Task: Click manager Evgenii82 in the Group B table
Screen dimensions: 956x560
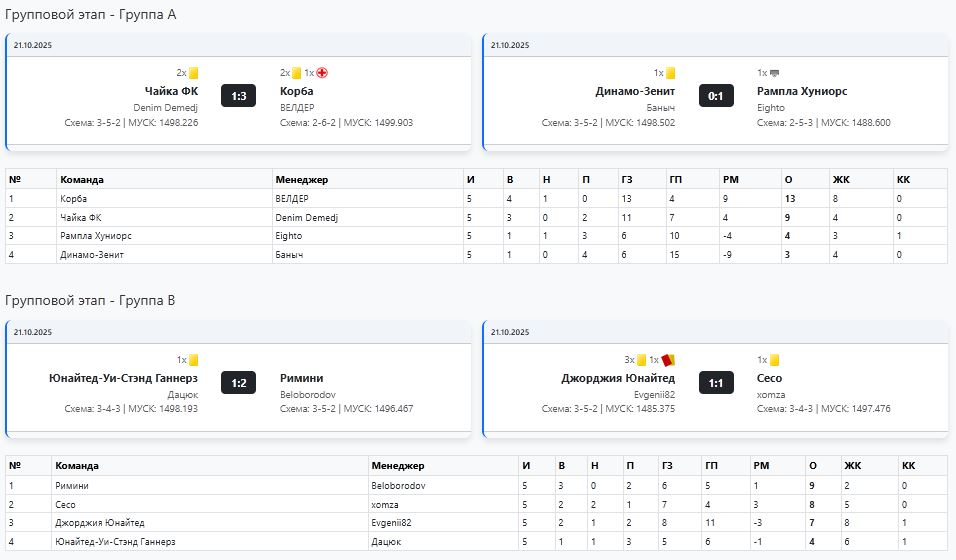Action: point(391,522)
